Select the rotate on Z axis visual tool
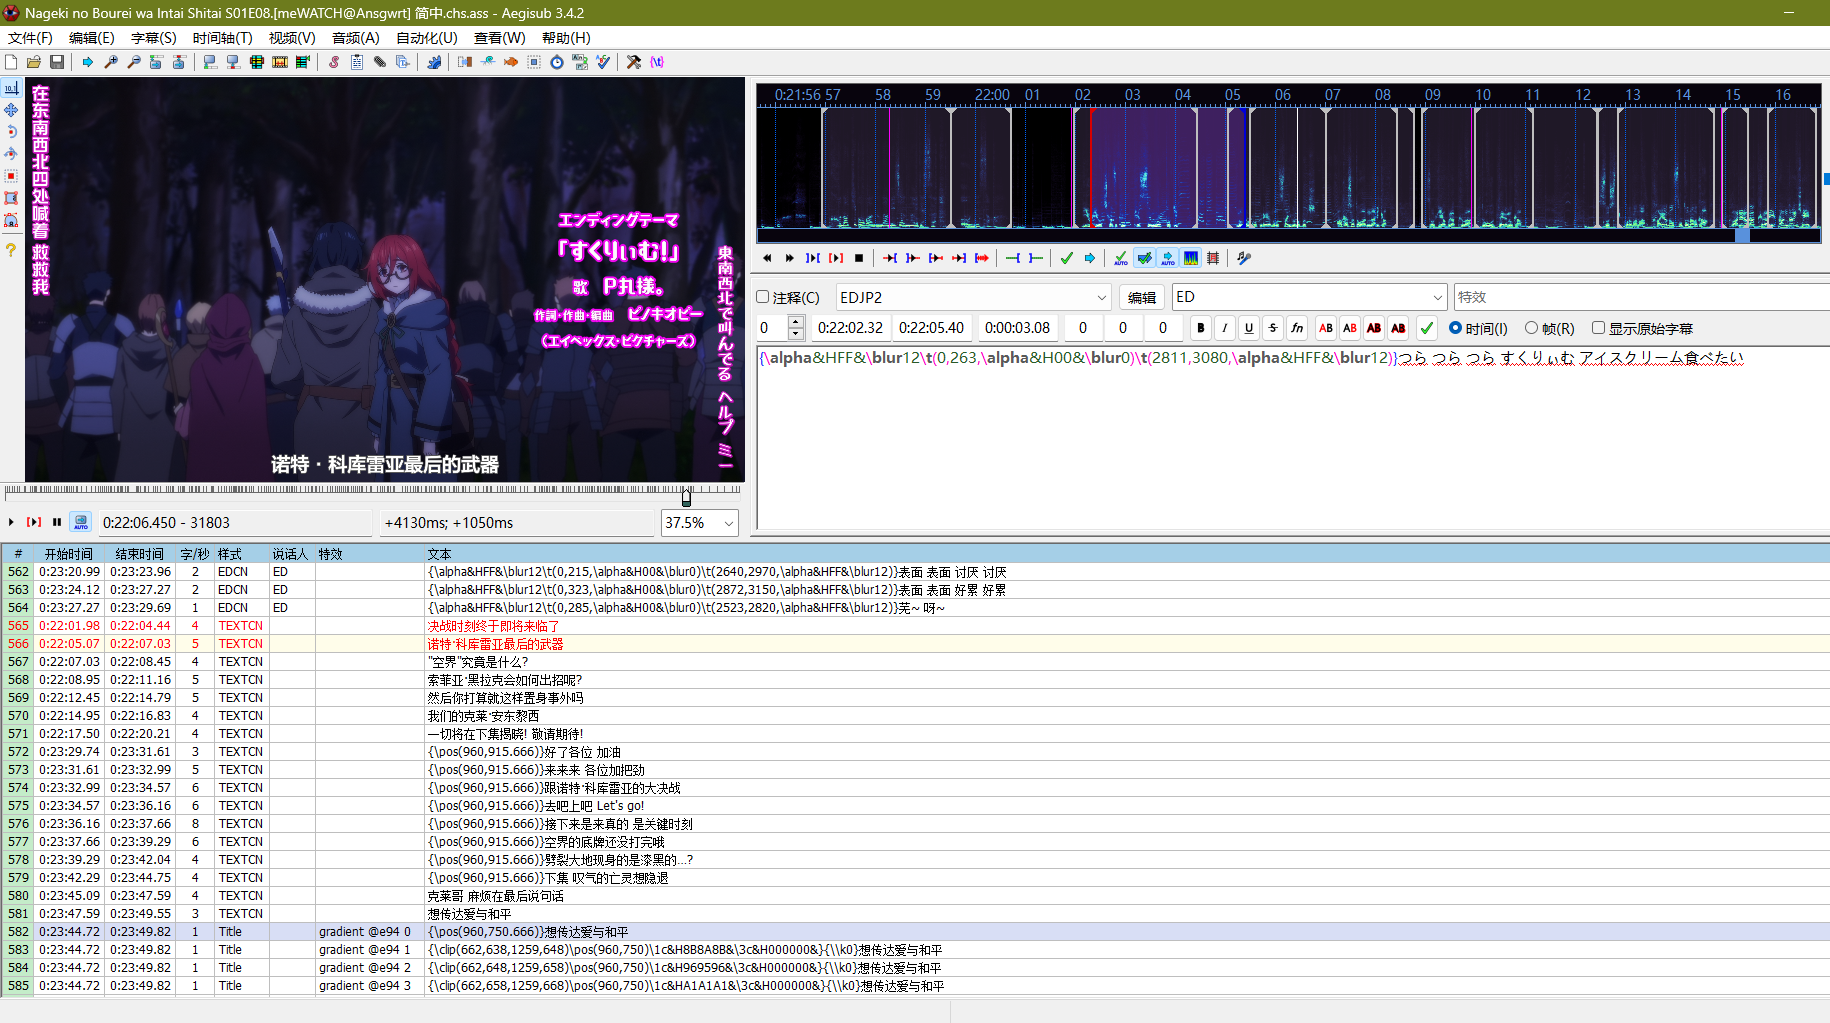This screenshot has width=1830, height=1023. pyautogui.click(x=11, y=132)
